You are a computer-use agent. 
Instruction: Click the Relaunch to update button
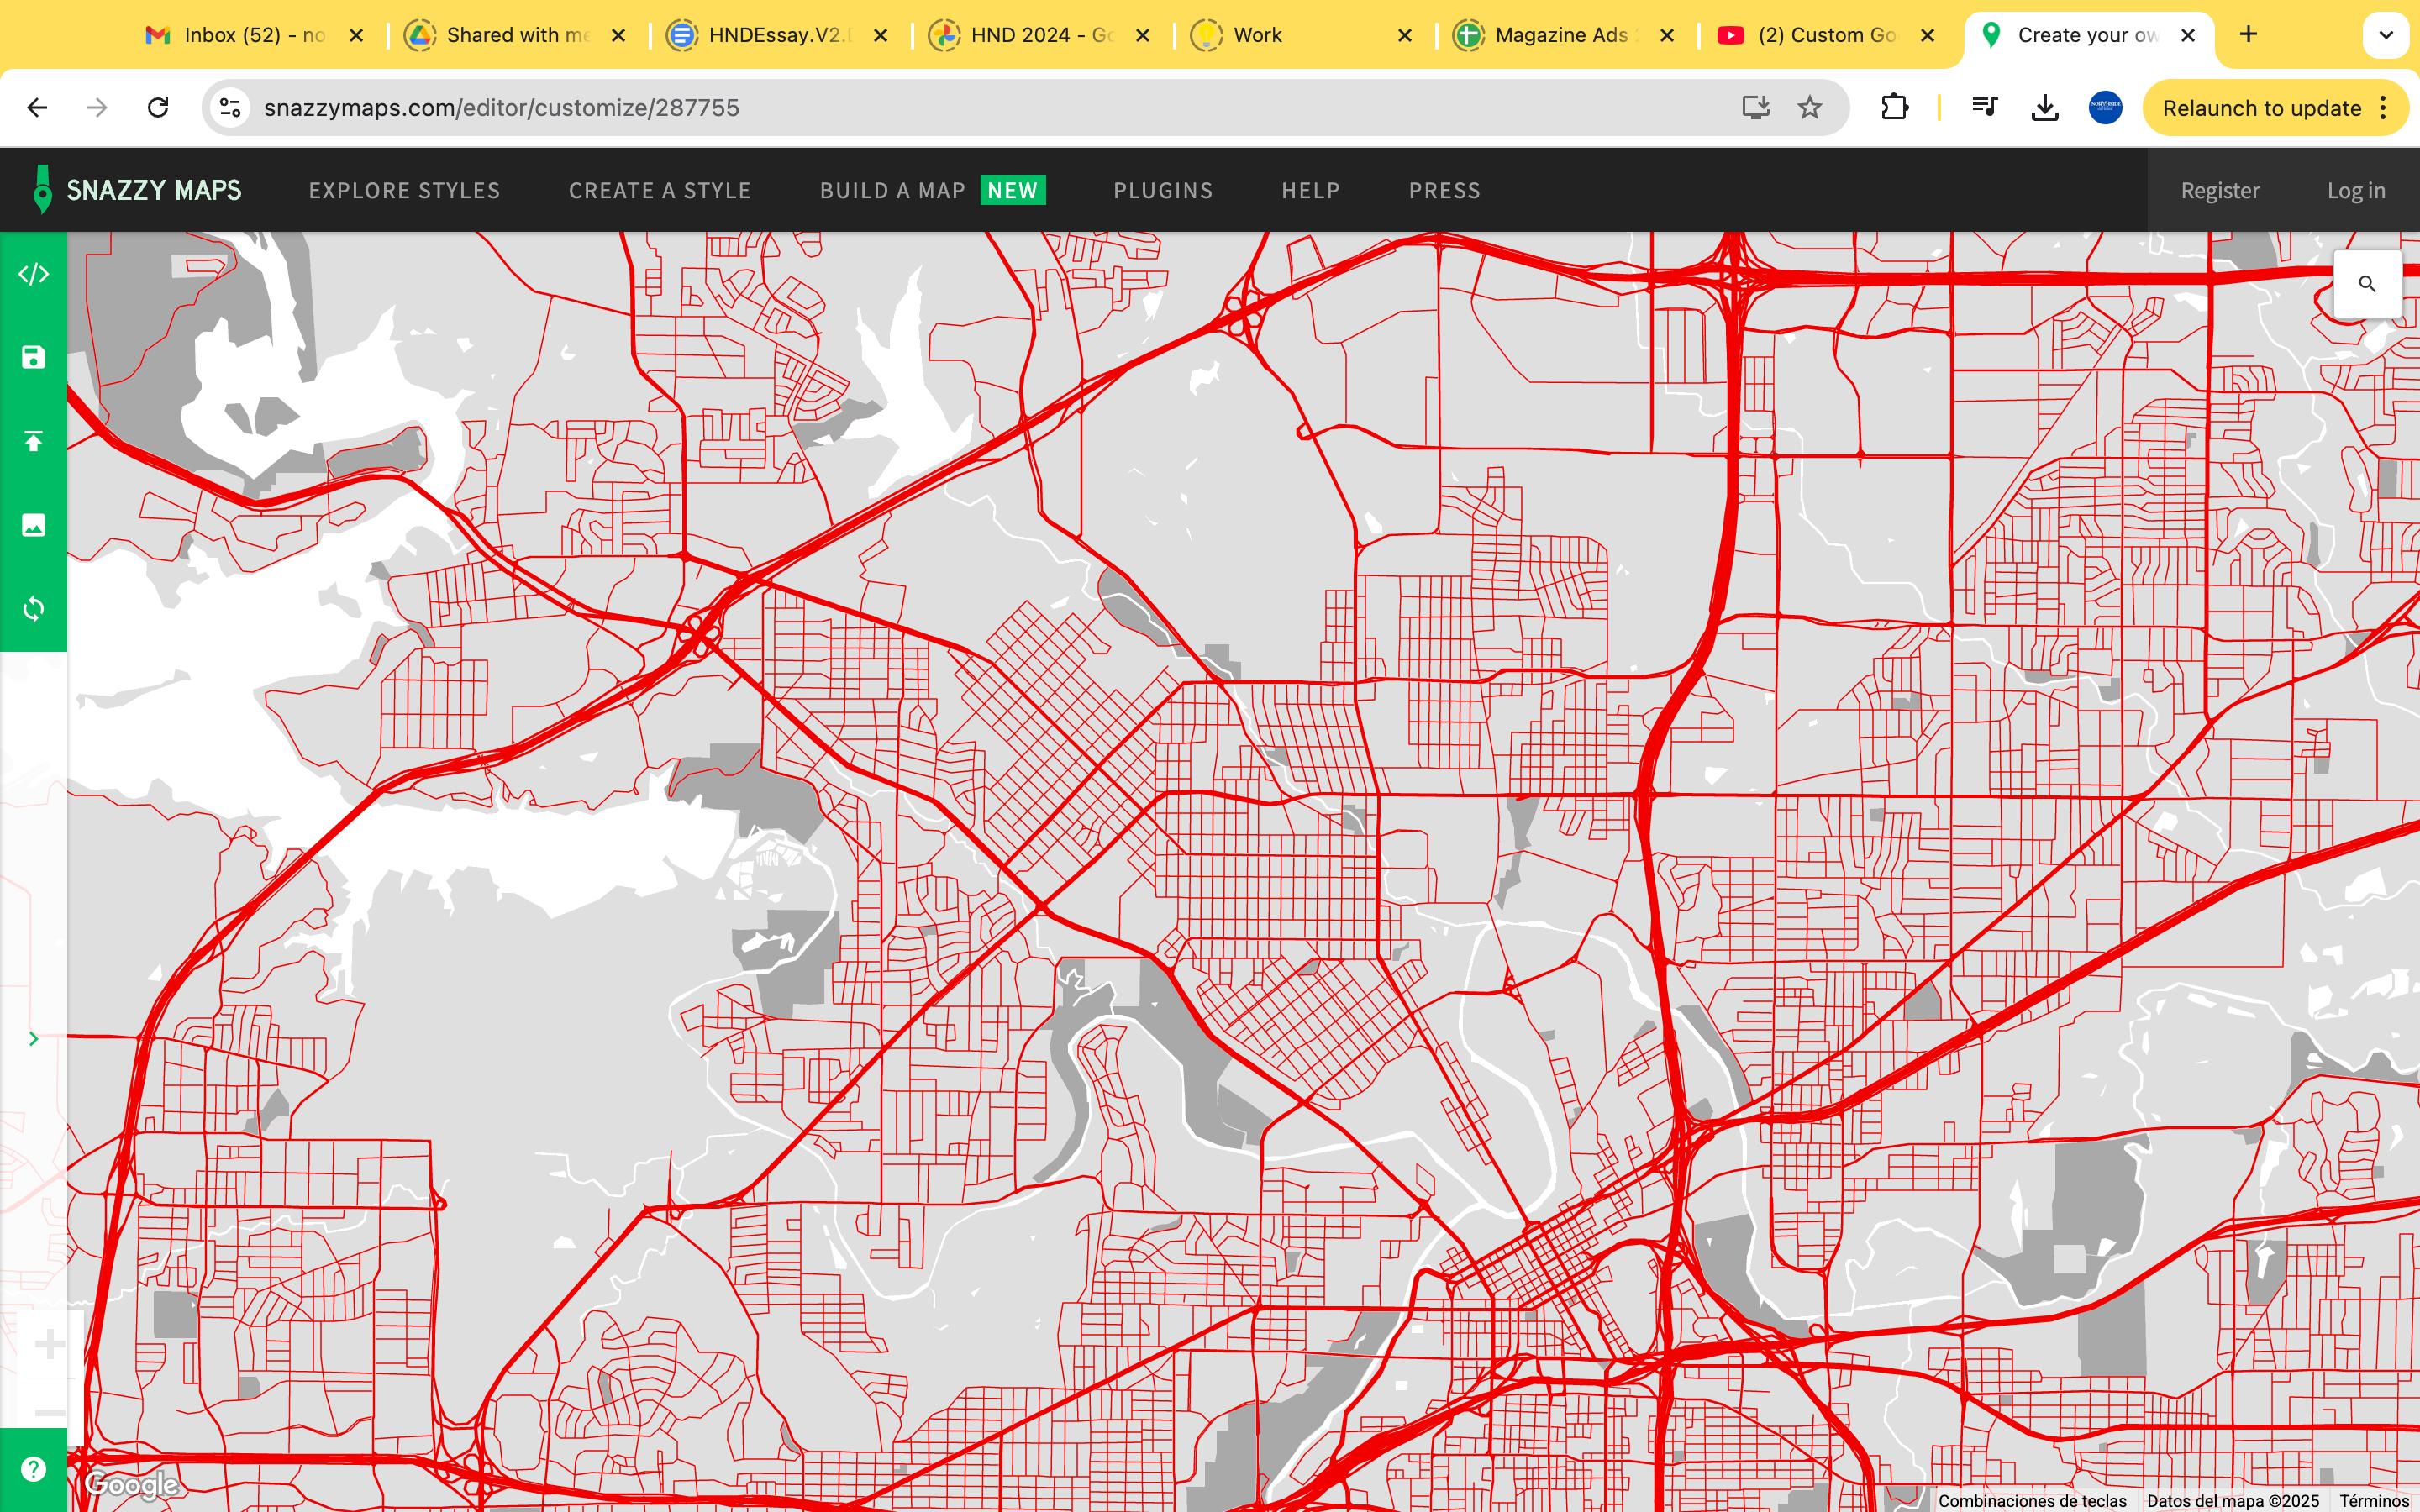2261,108
